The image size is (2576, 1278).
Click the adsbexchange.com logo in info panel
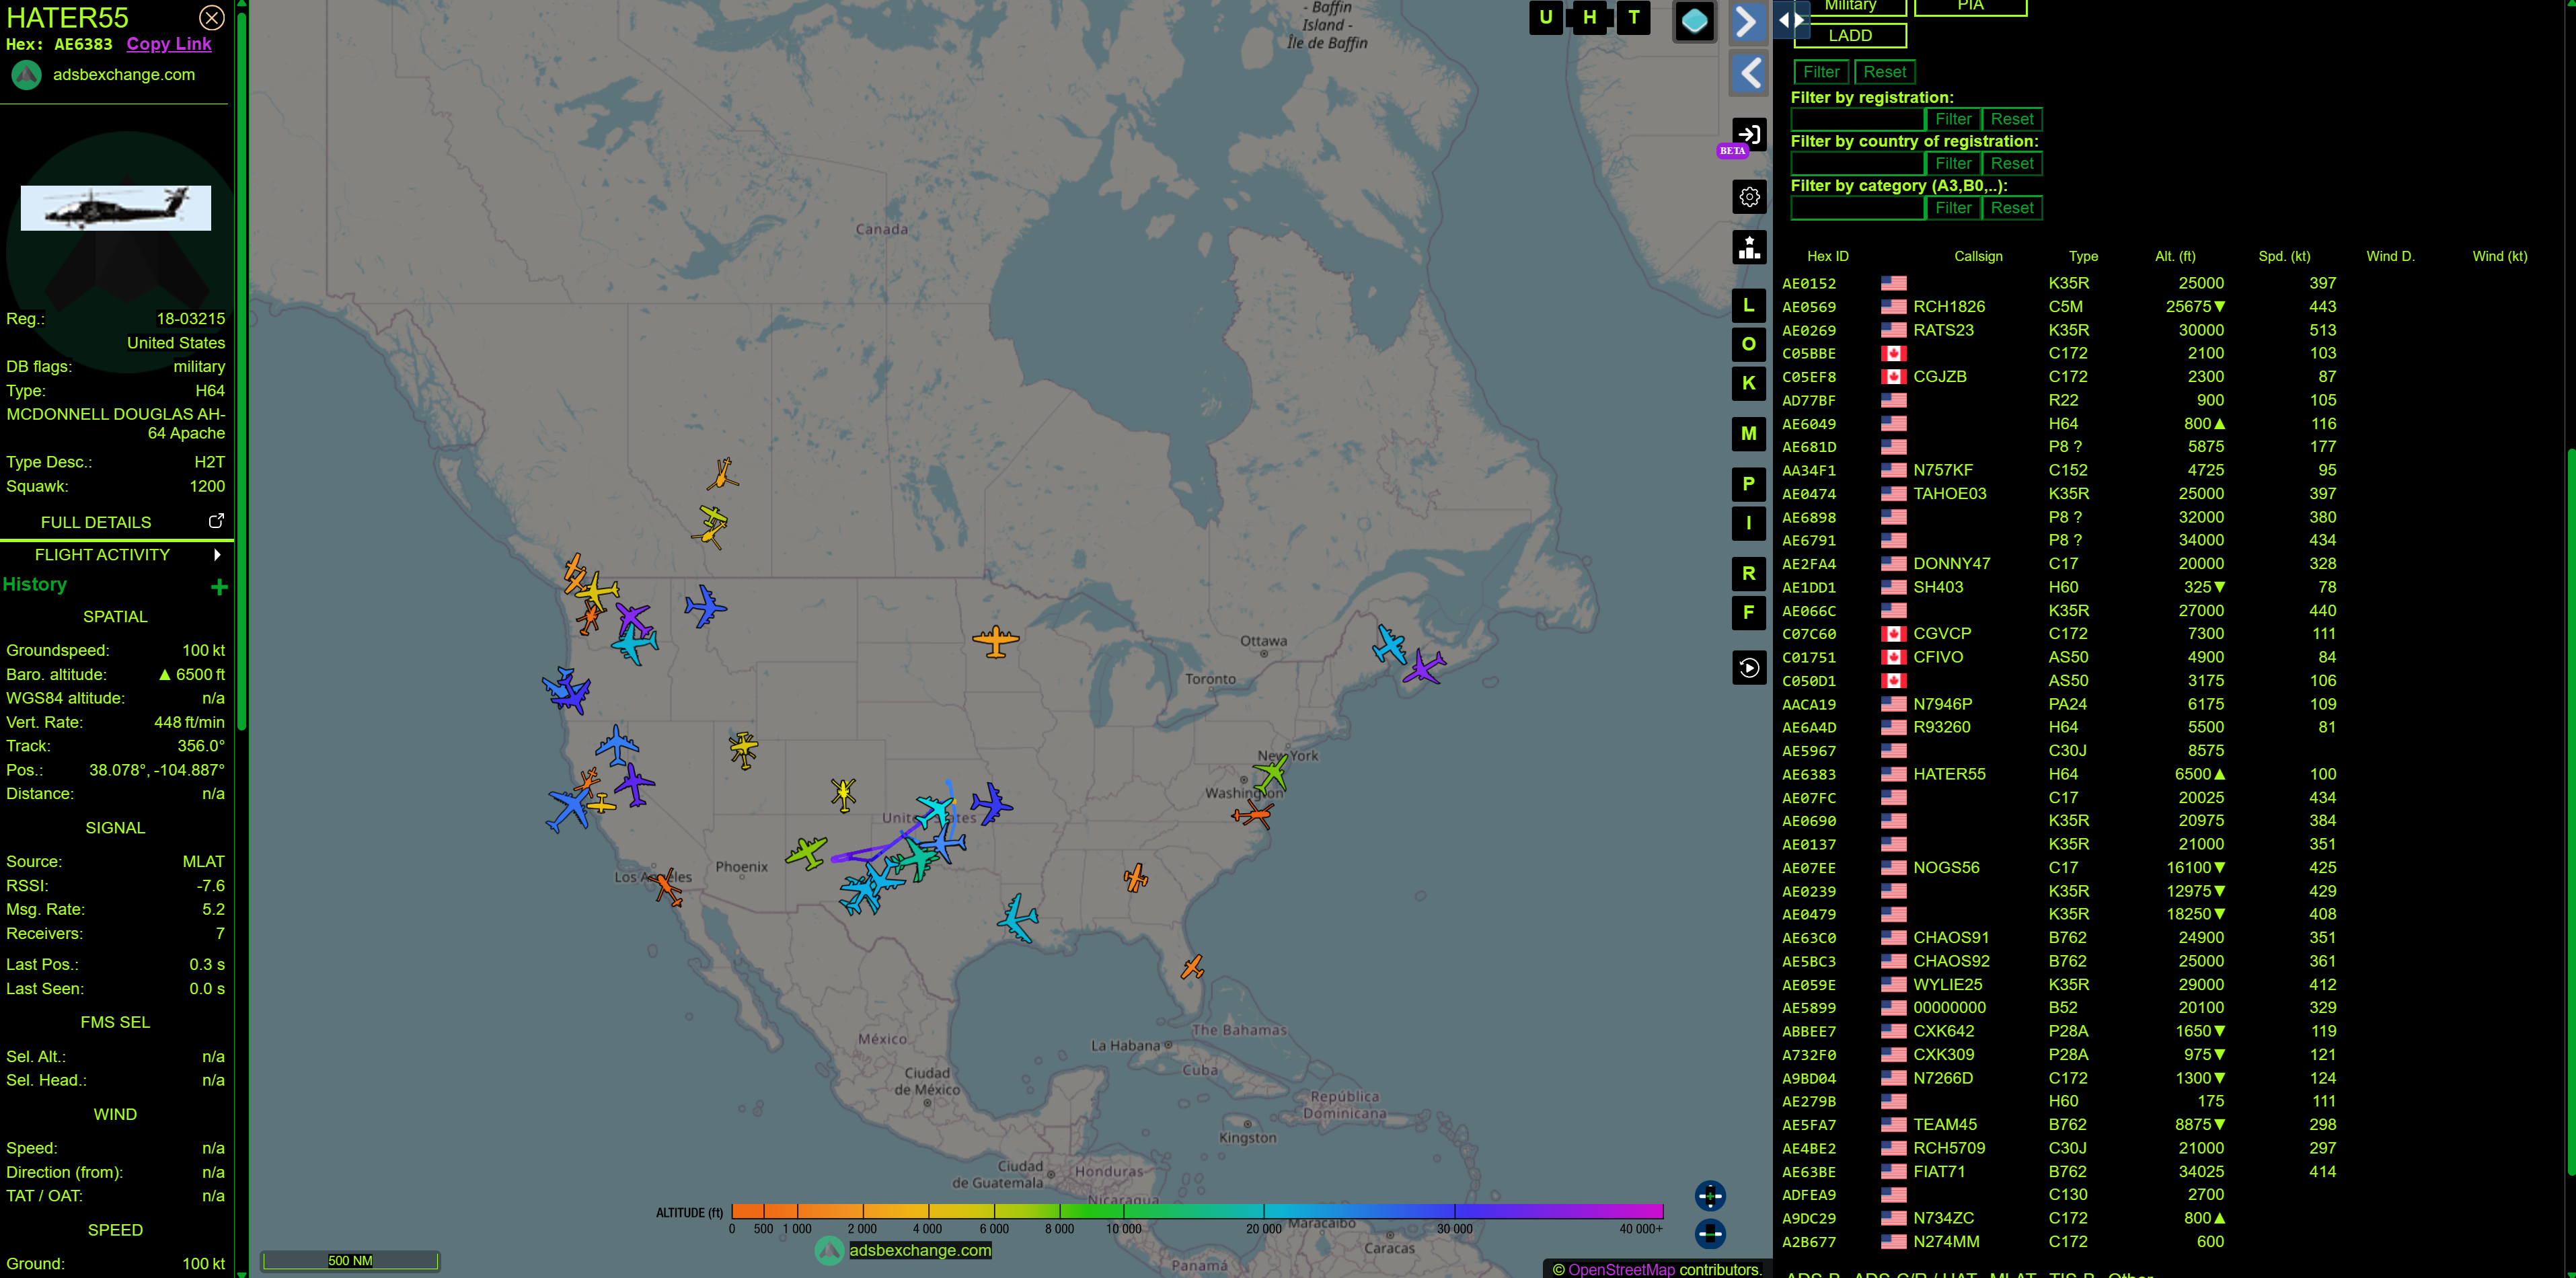pos(27,75)
